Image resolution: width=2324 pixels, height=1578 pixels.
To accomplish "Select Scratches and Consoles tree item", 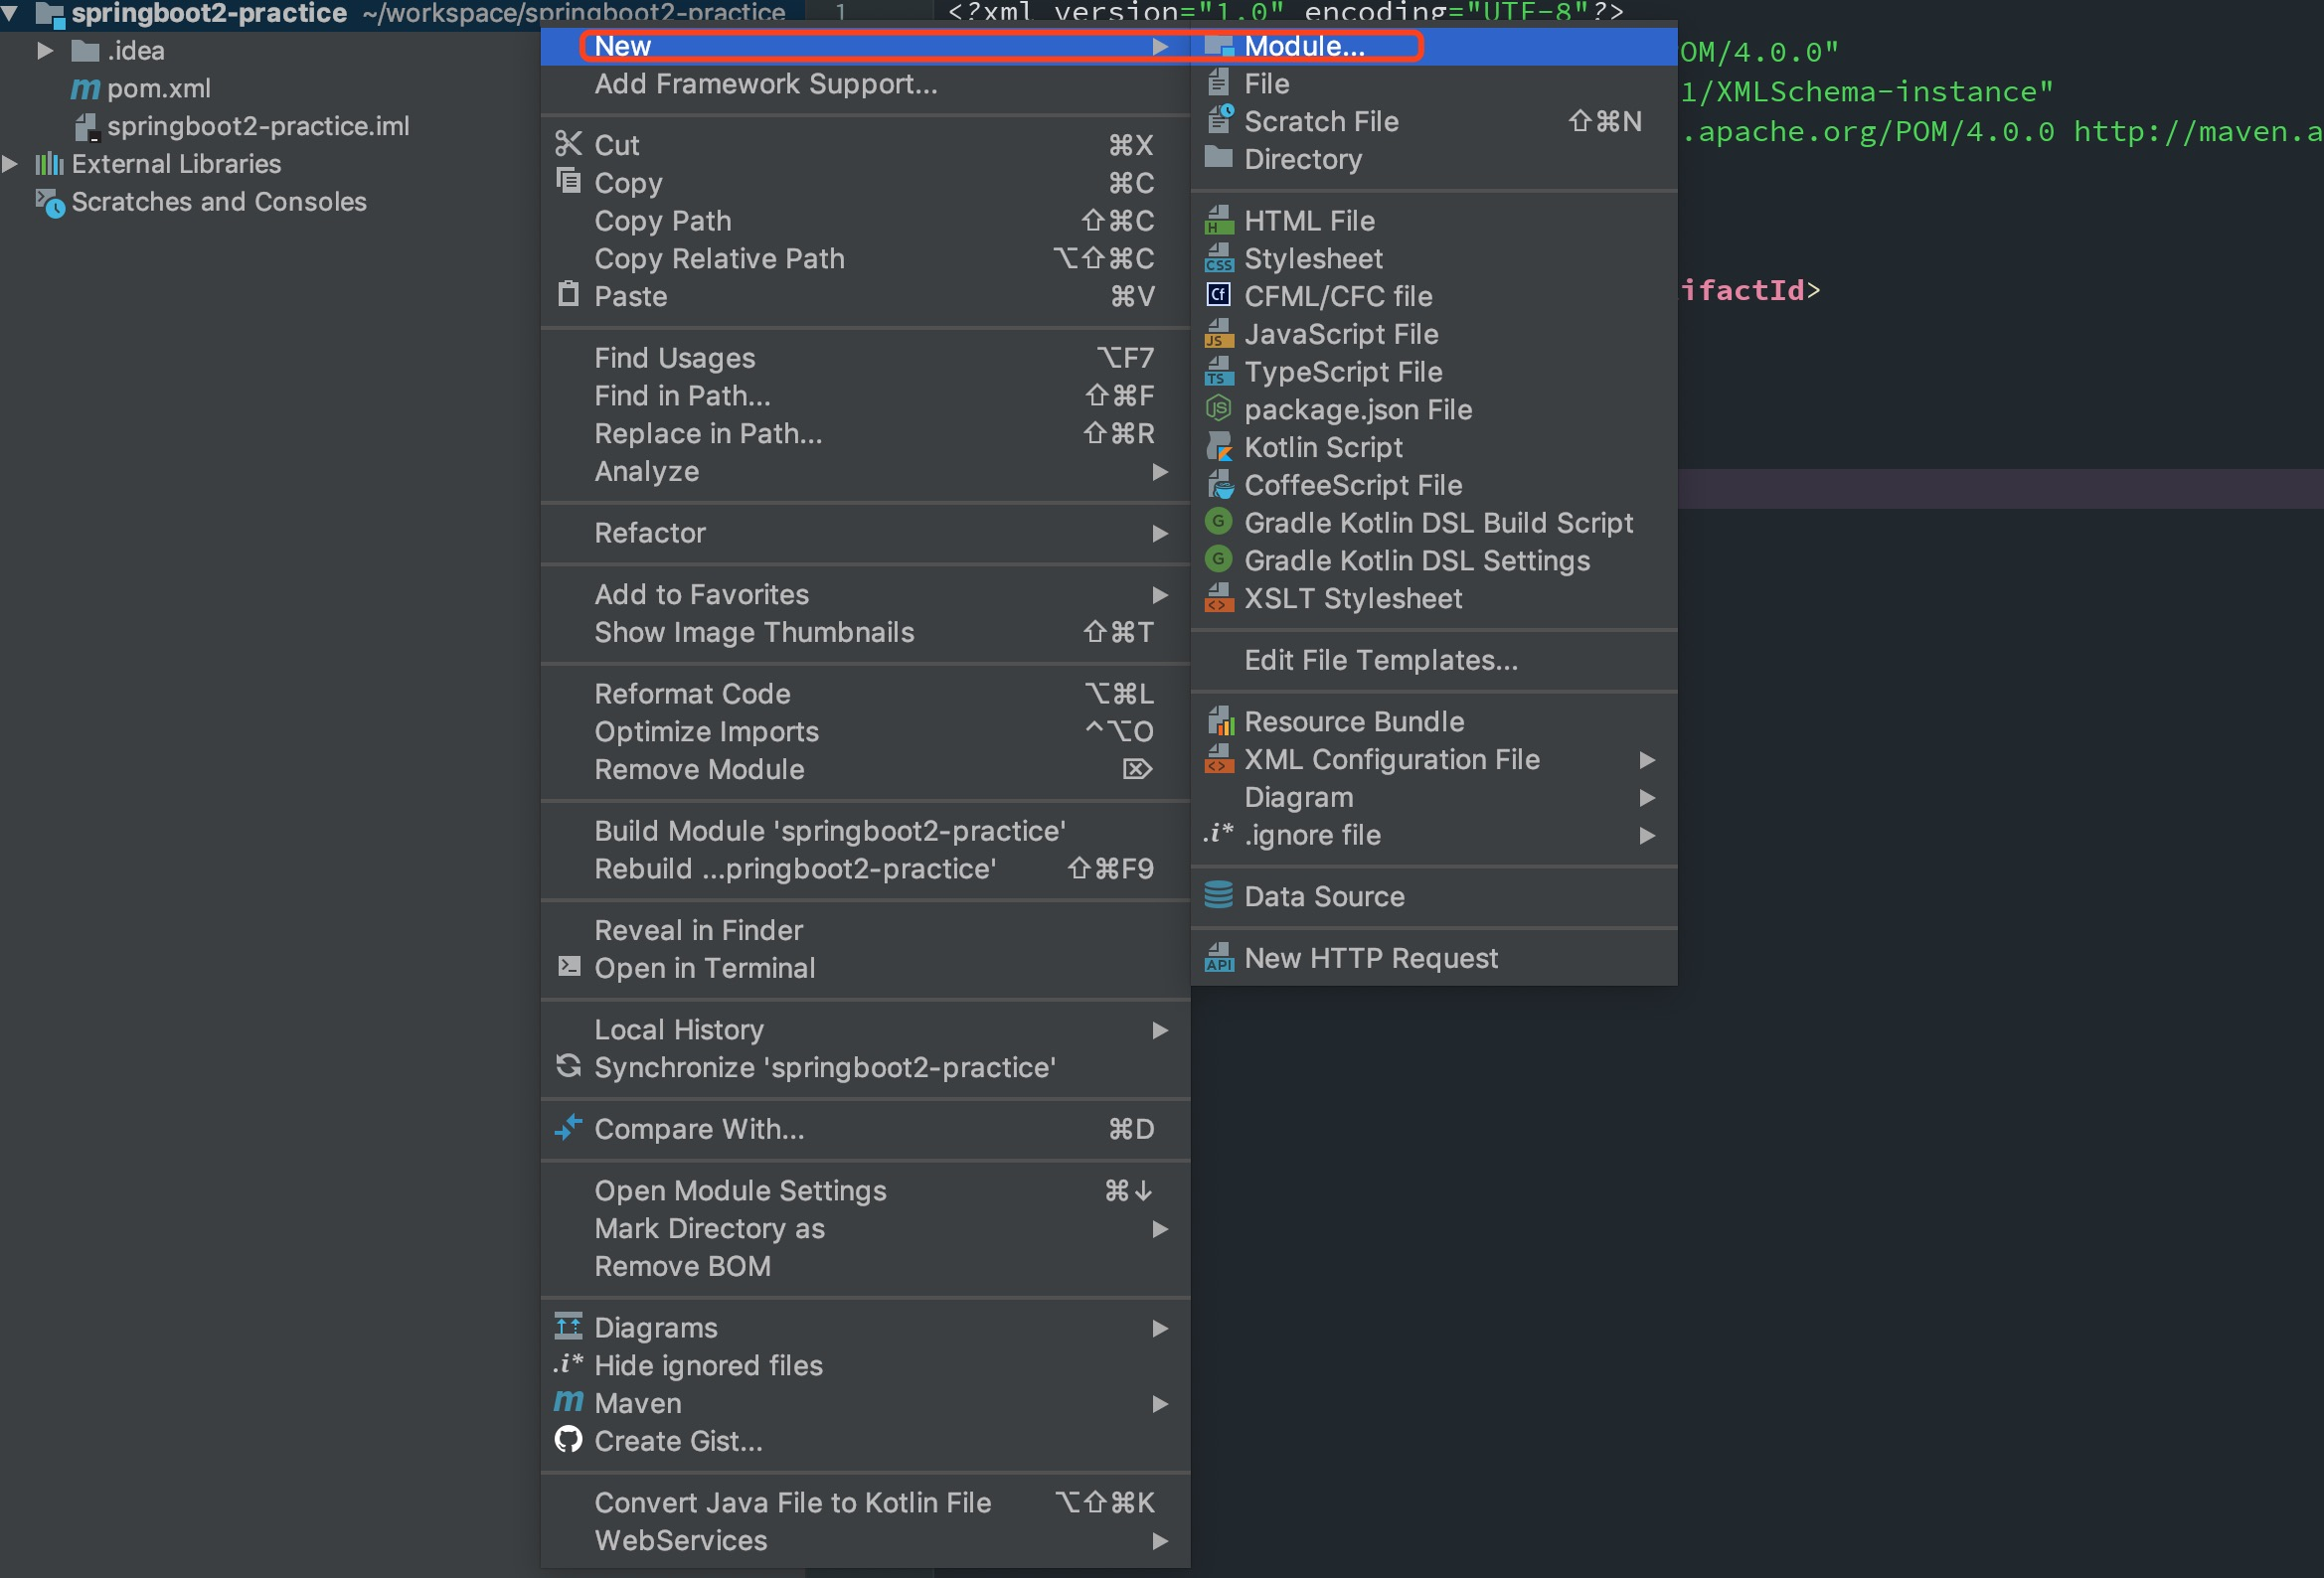I will 218,202.
